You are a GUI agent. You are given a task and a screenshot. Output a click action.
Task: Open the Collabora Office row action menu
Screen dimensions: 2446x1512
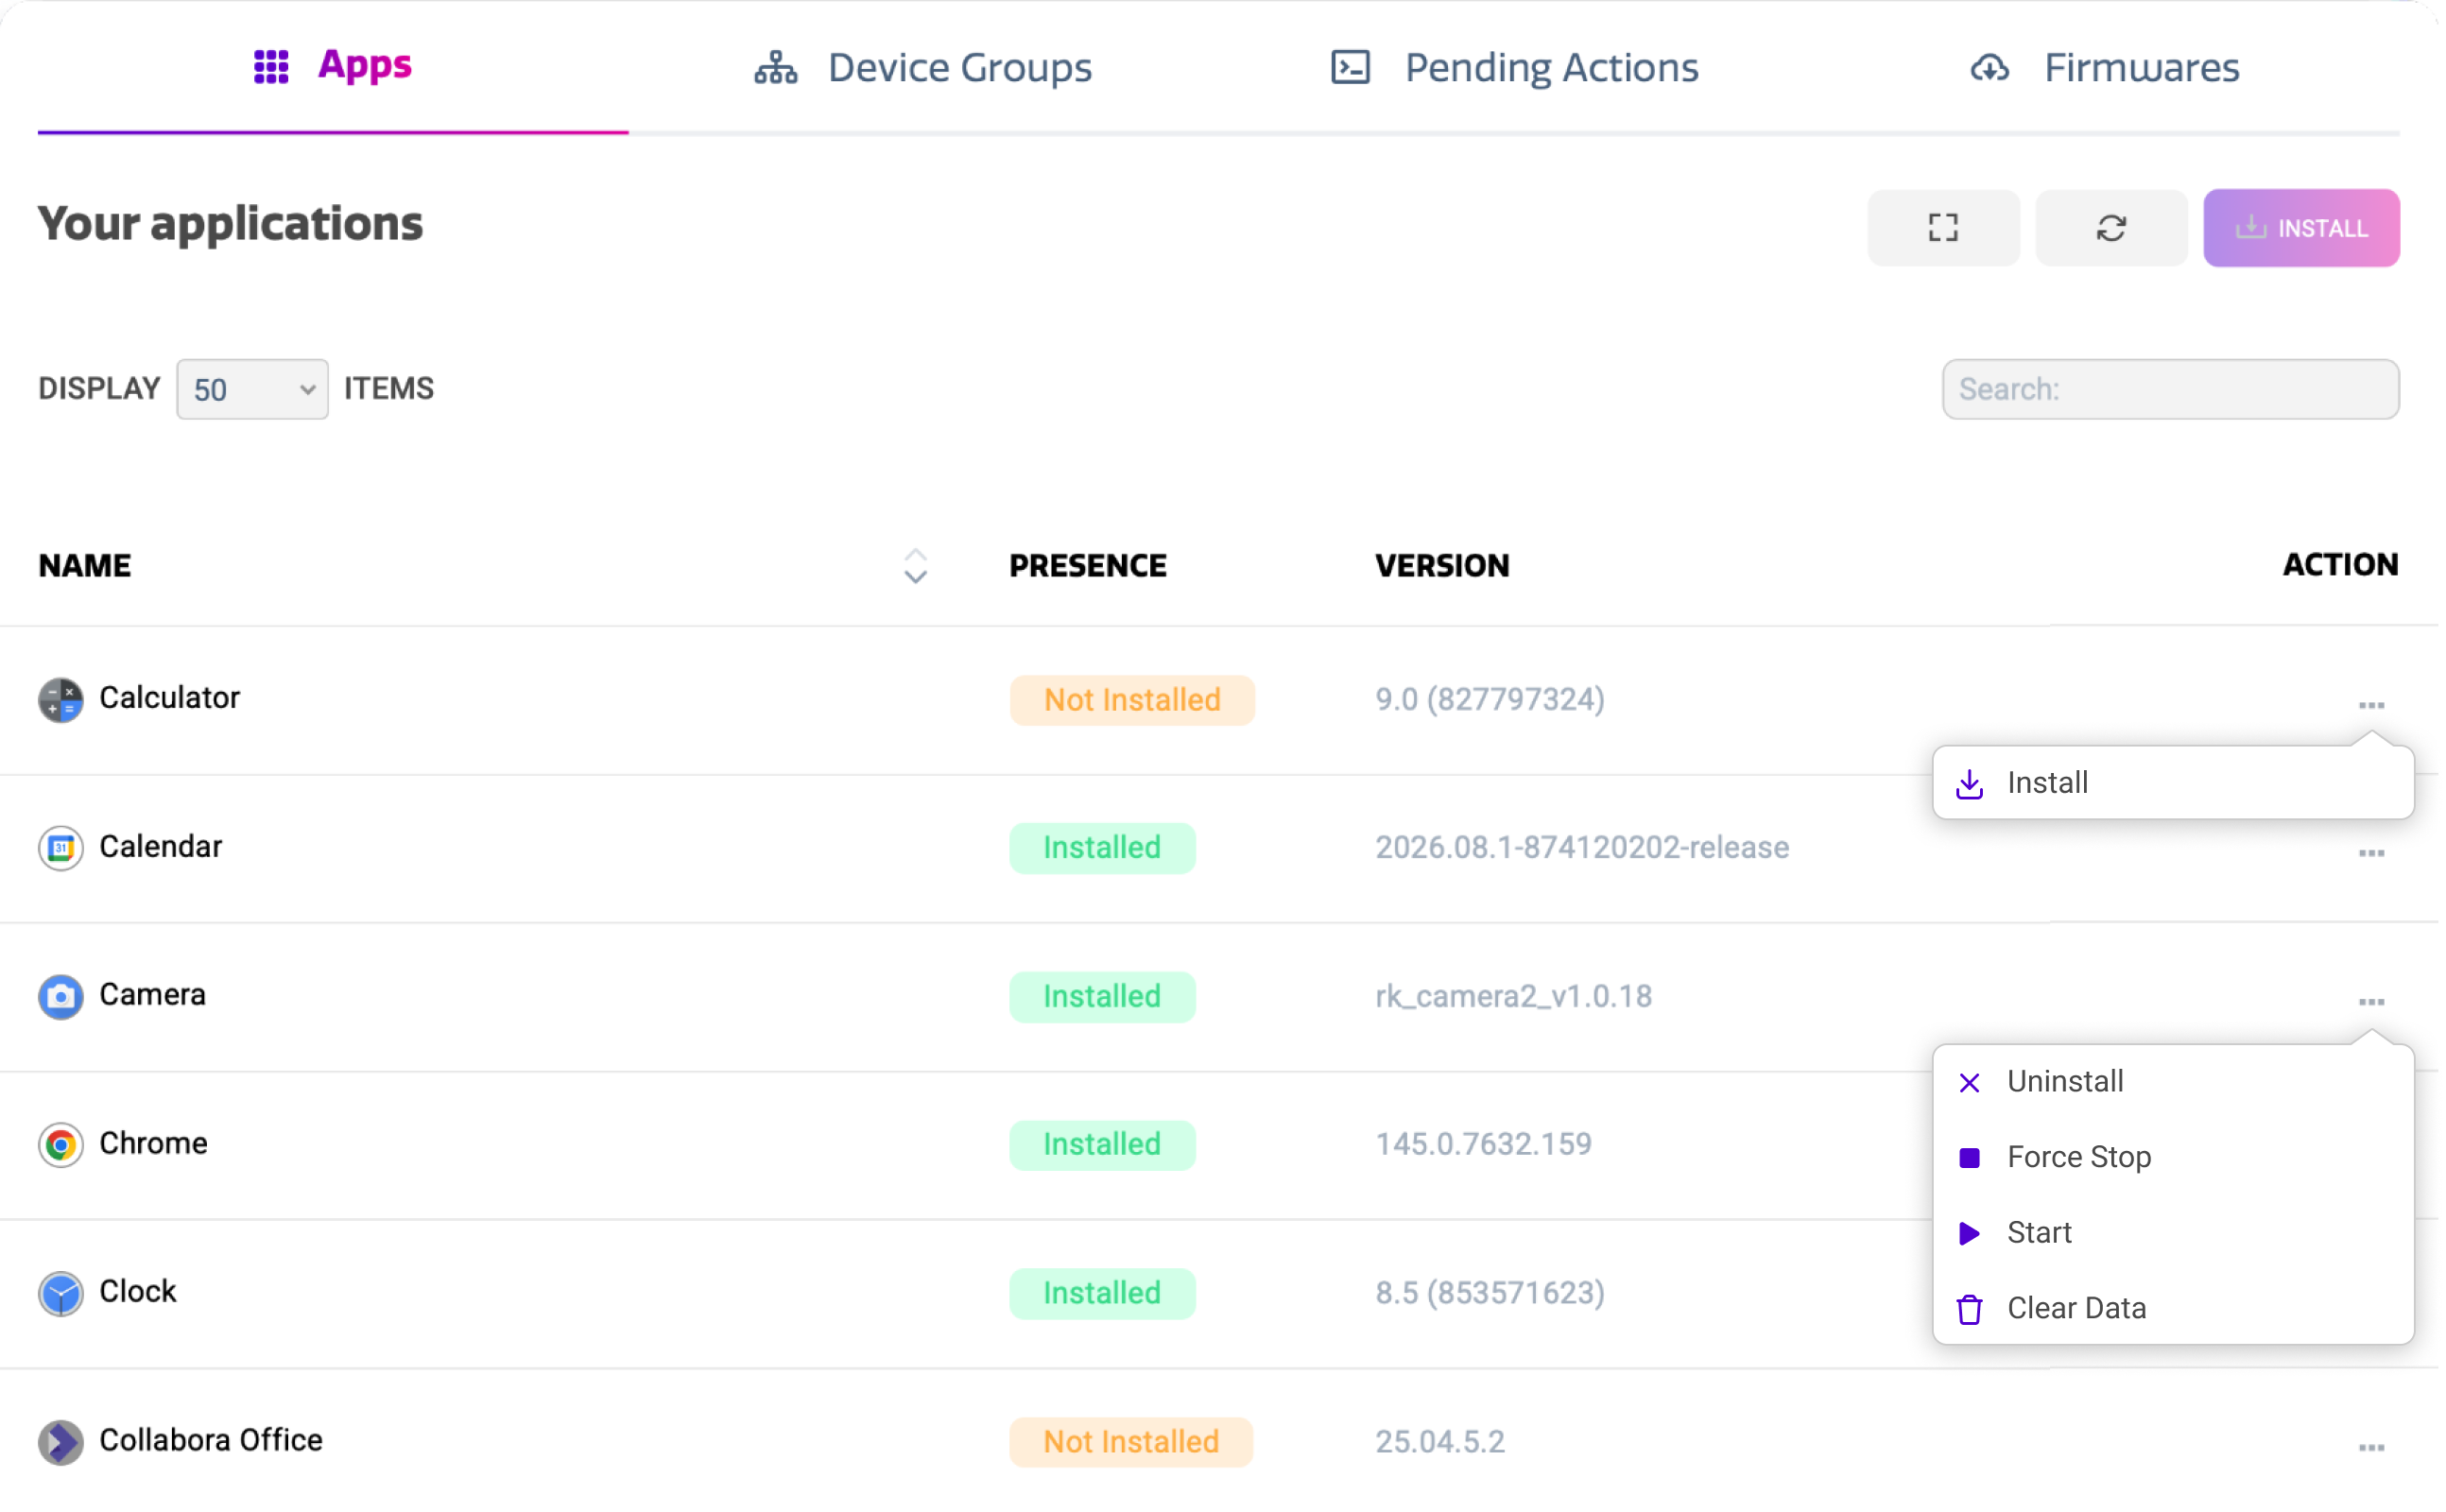click(x=2371, y=1447)
